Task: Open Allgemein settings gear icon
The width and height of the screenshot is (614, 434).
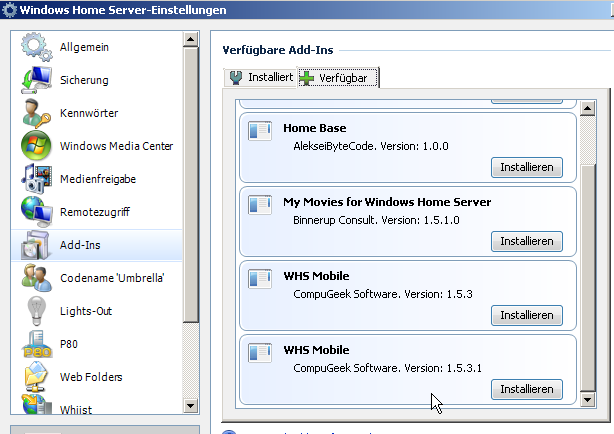Action: [x=36, y=47]
